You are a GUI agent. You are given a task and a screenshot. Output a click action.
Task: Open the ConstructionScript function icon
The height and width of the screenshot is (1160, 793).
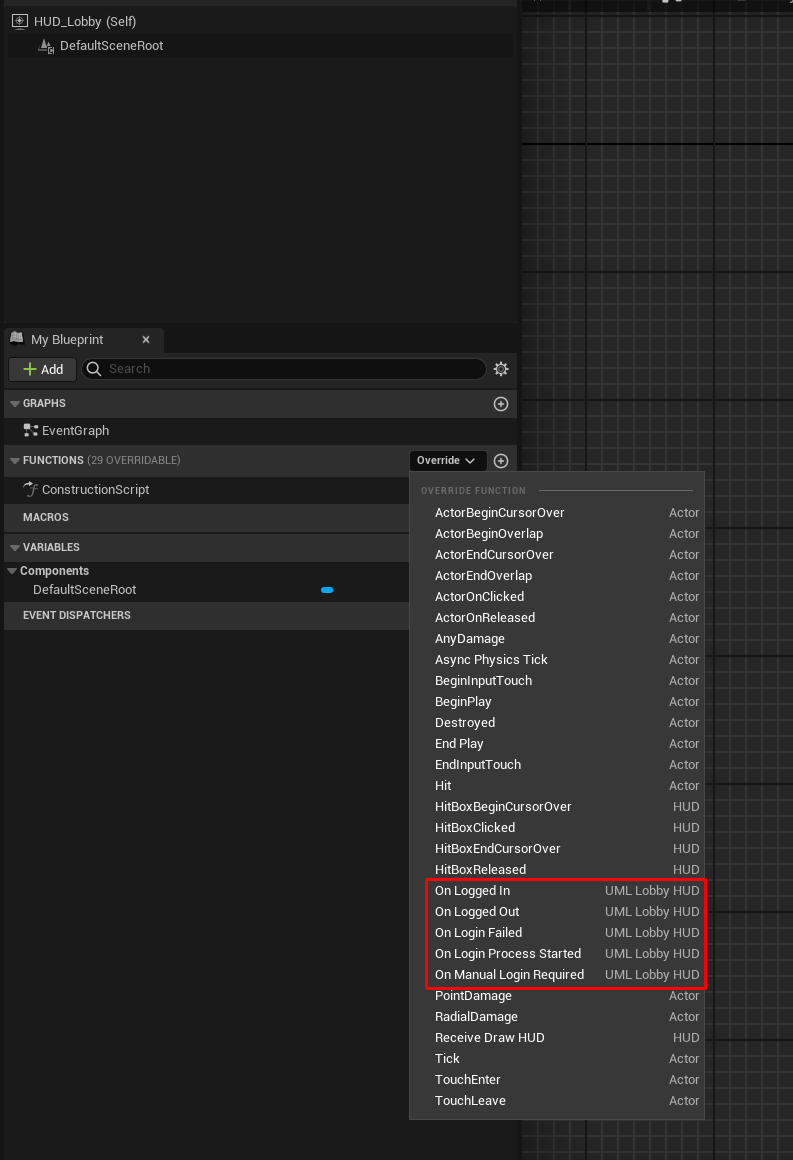[31, 490]
